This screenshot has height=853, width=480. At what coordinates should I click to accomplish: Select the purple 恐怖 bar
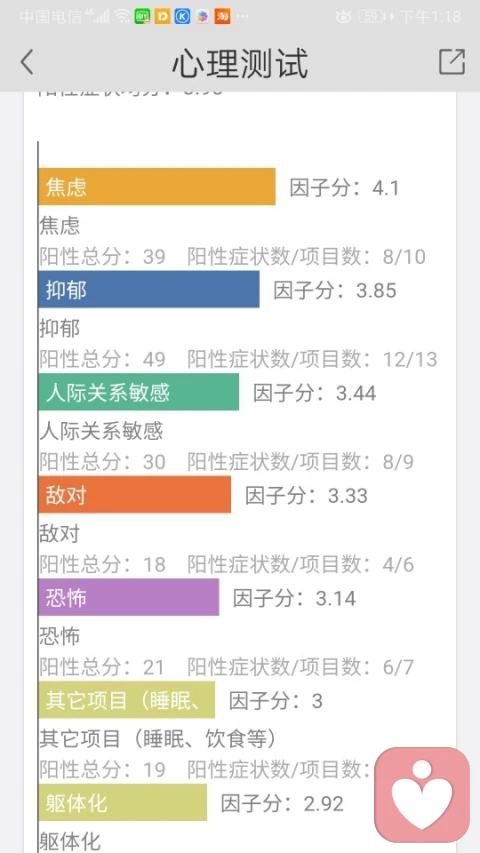pyautogui.click(x=128, y=597)
